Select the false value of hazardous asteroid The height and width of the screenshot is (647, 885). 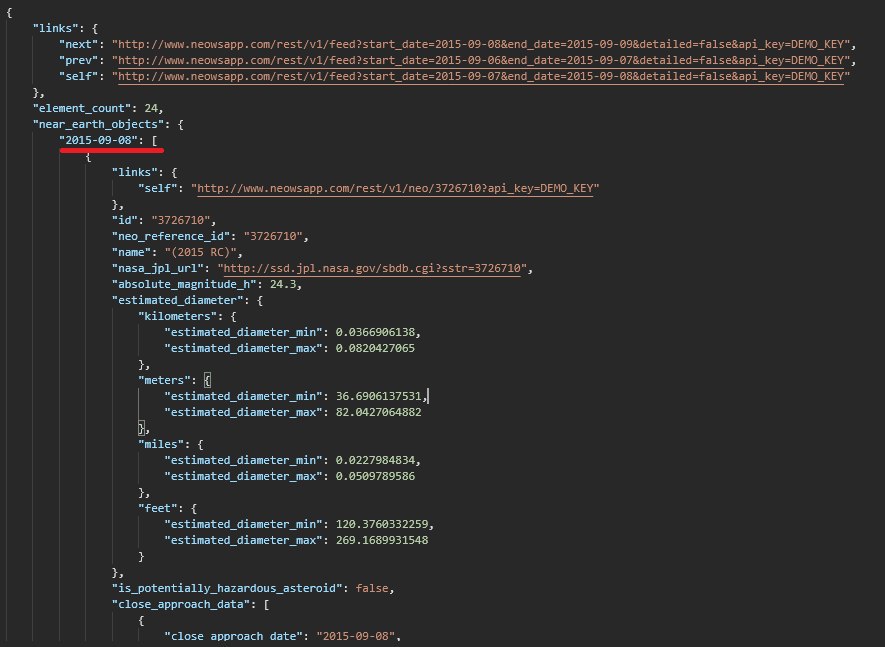pyautogui.click(x=372, y=588)
